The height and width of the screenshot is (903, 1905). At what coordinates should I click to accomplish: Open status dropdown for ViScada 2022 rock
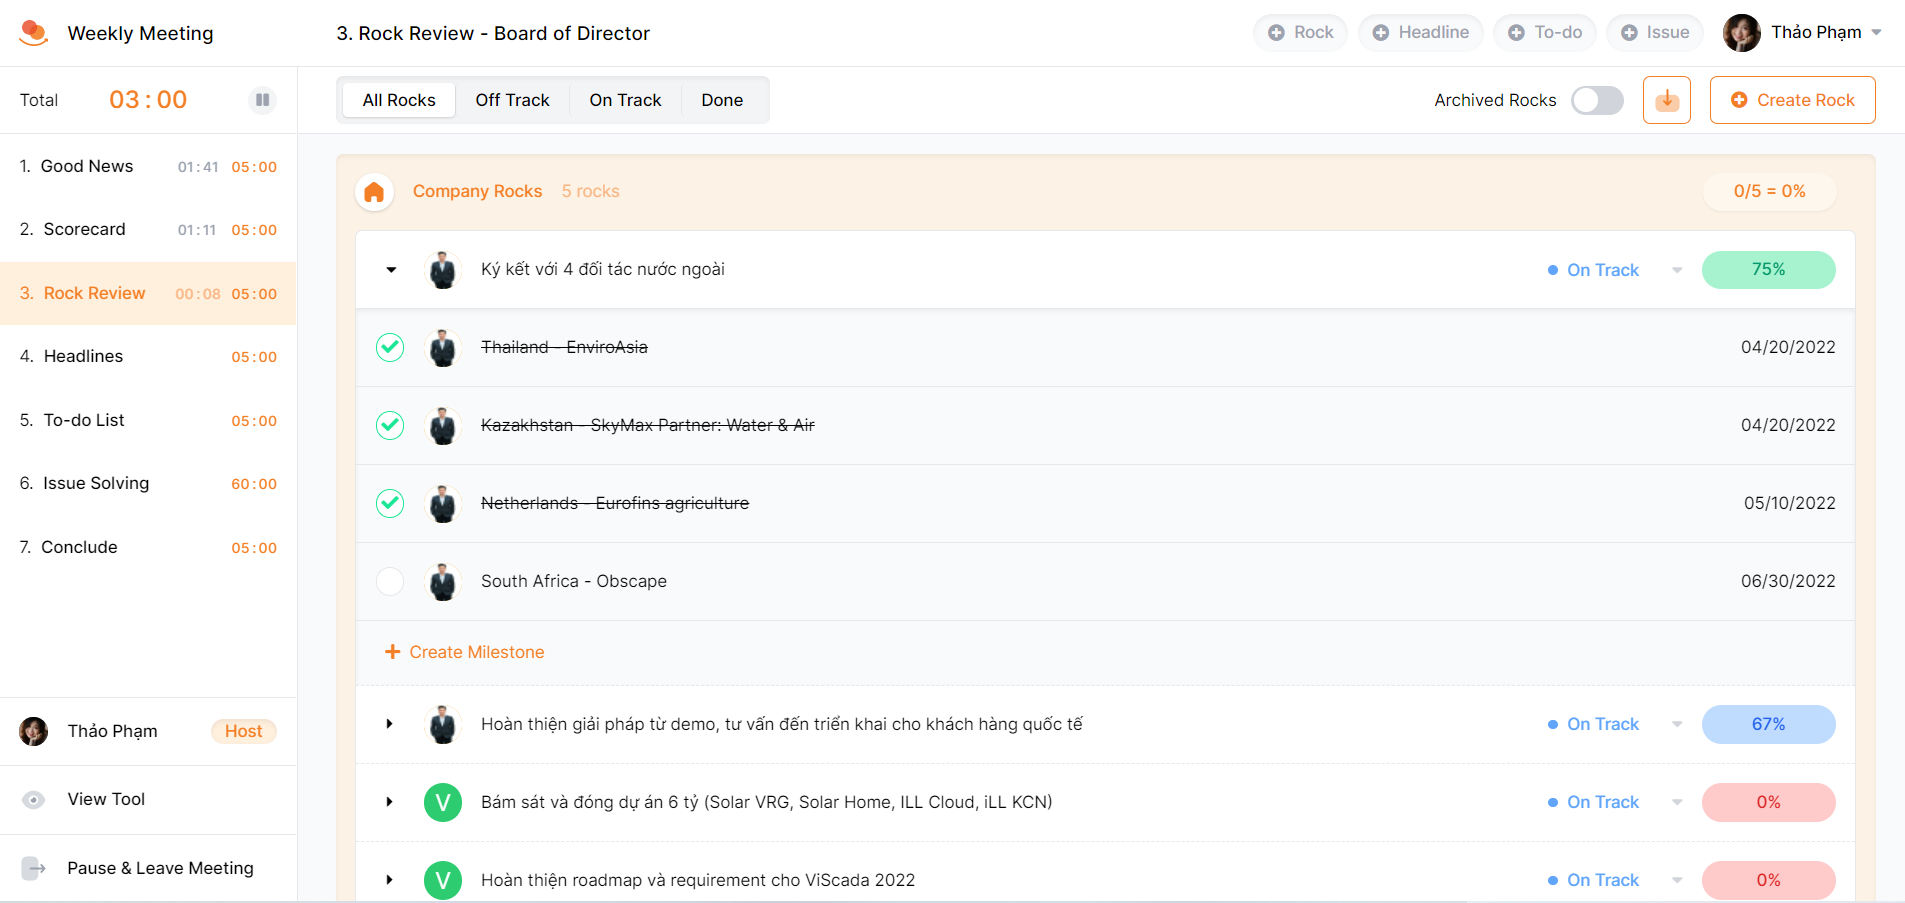point(1677,880)
